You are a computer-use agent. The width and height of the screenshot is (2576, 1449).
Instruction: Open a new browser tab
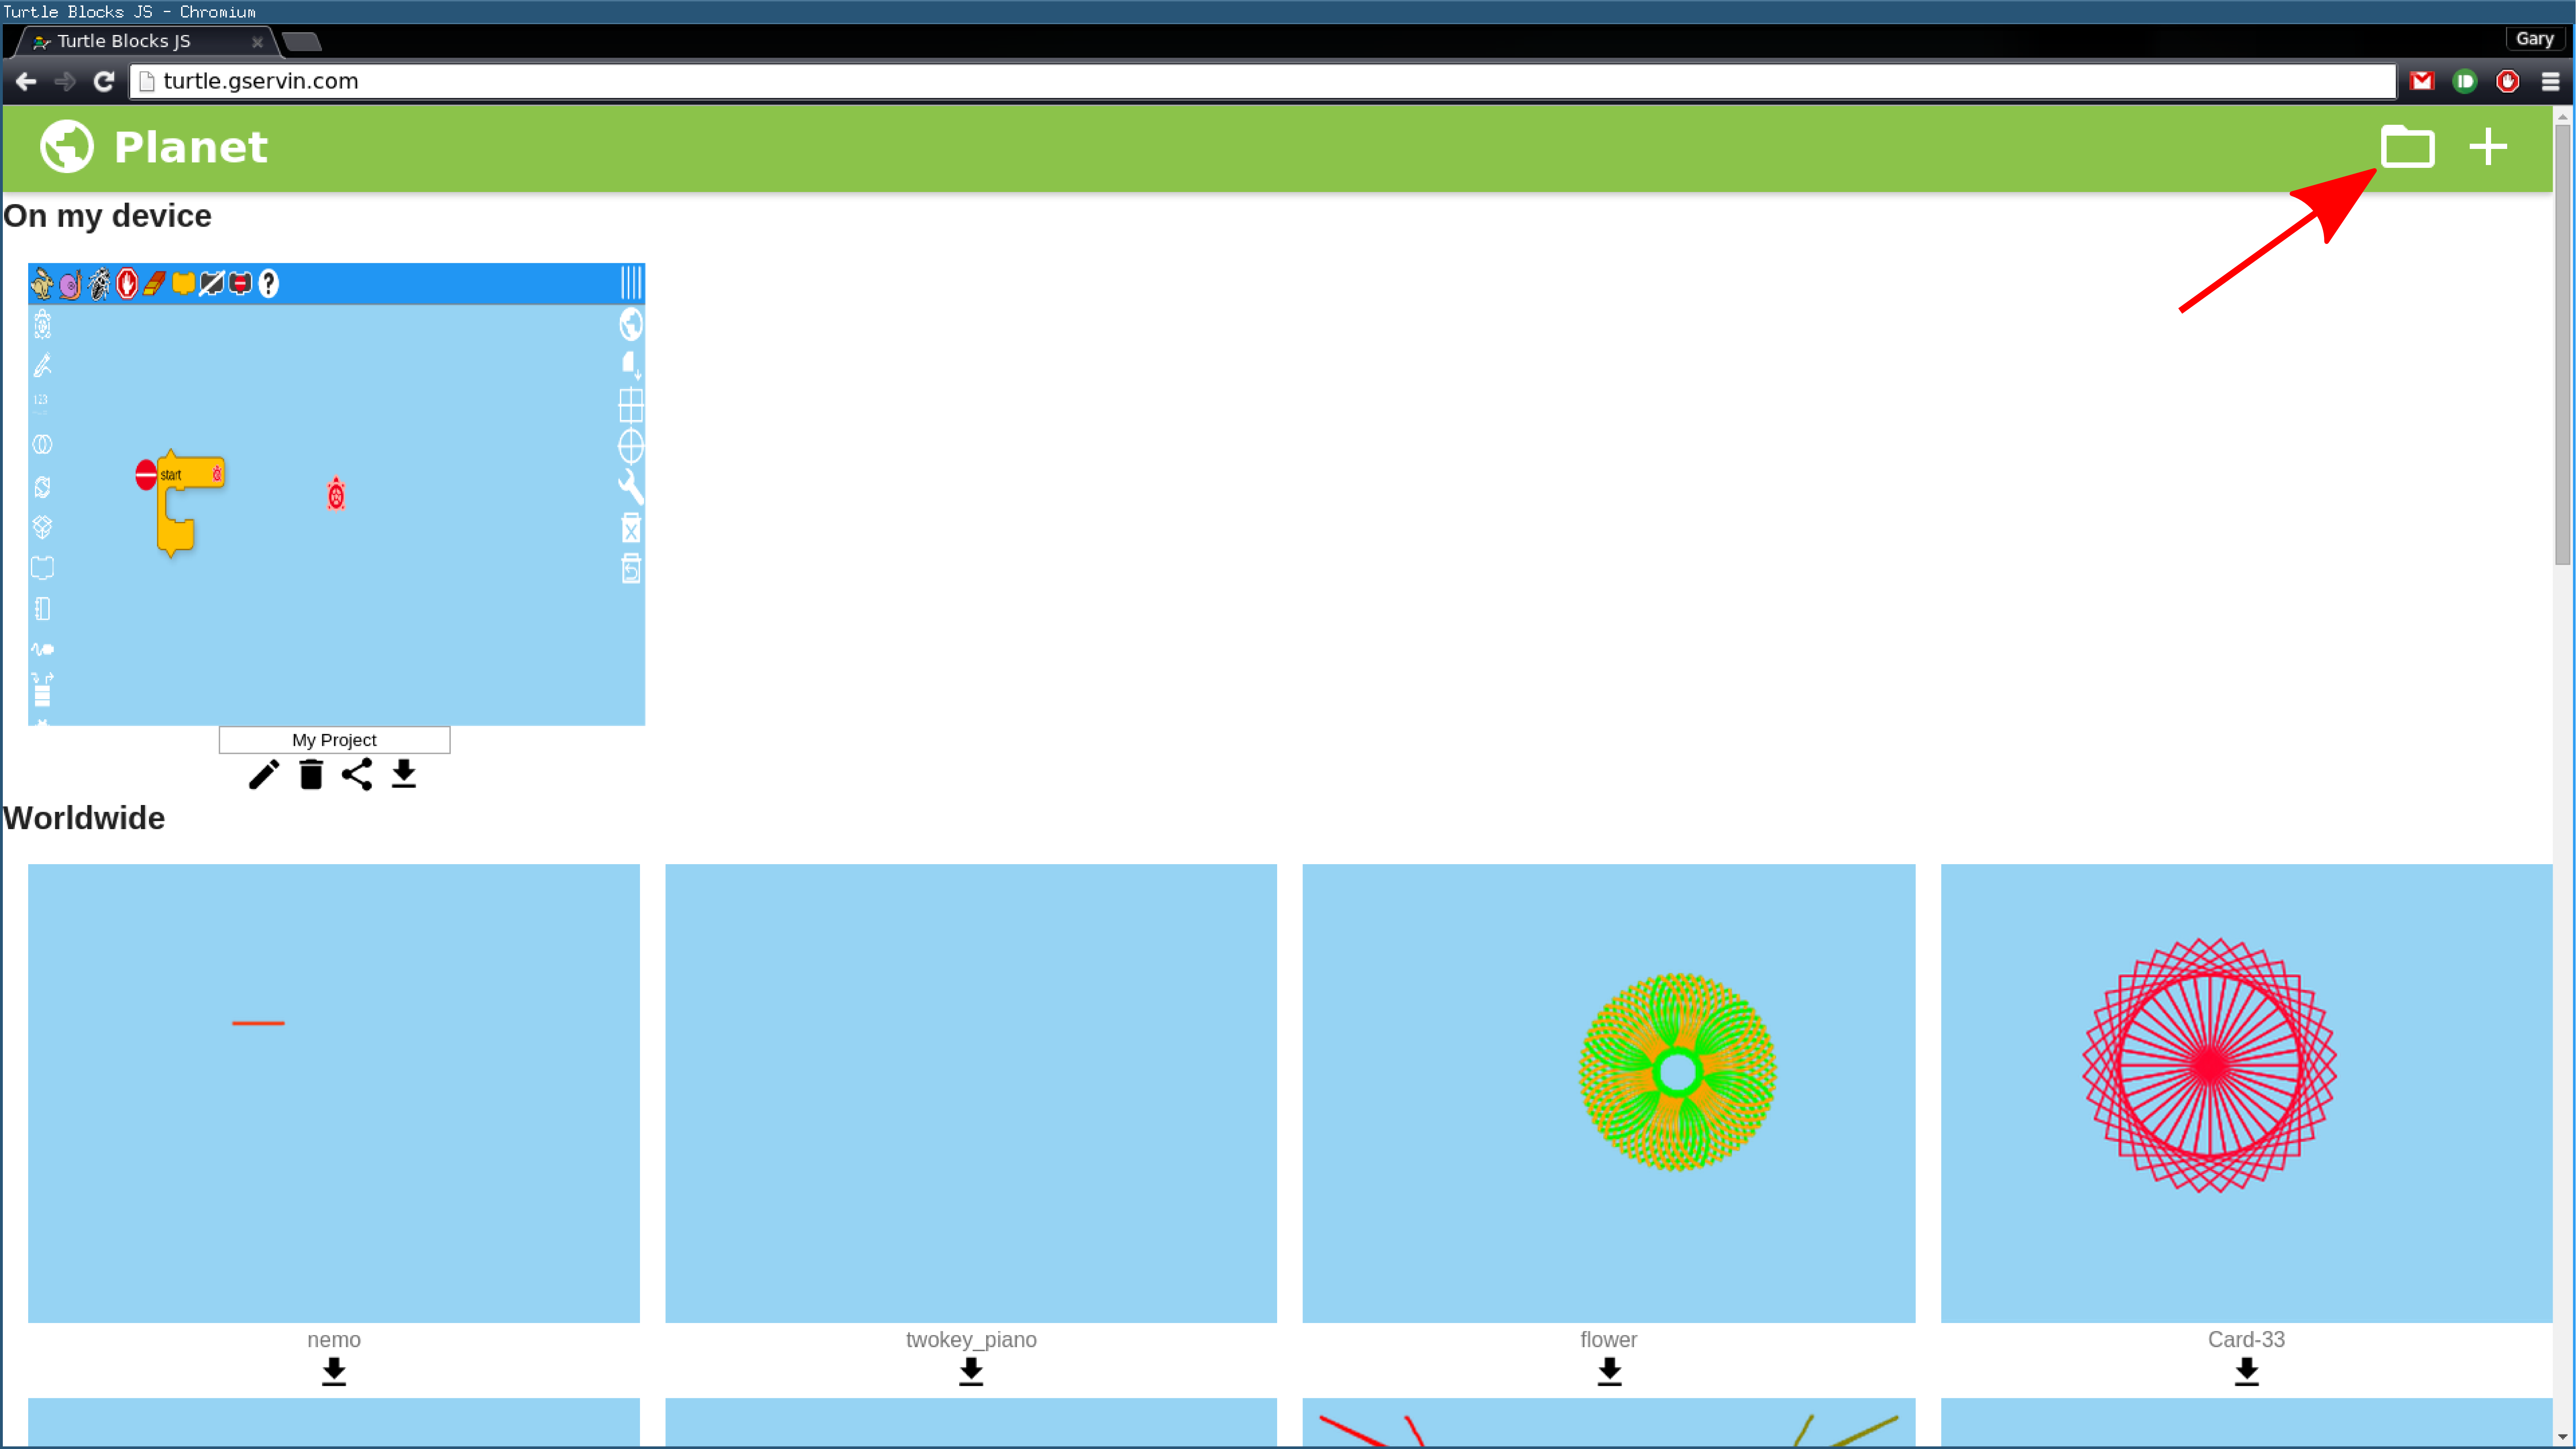[x=301, y=41]
